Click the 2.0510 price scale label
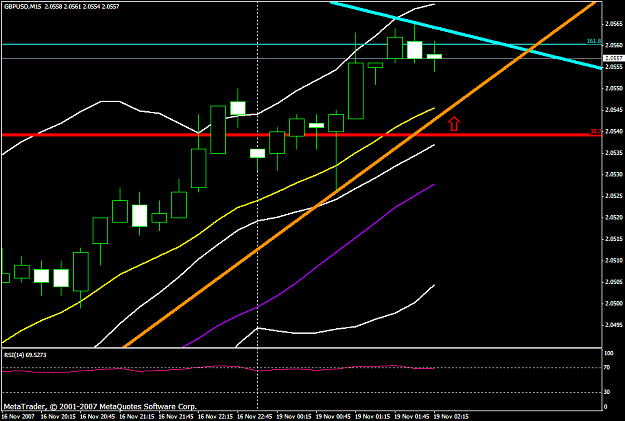Viewport: 625px width, 421px height. (x=614, y=261)
